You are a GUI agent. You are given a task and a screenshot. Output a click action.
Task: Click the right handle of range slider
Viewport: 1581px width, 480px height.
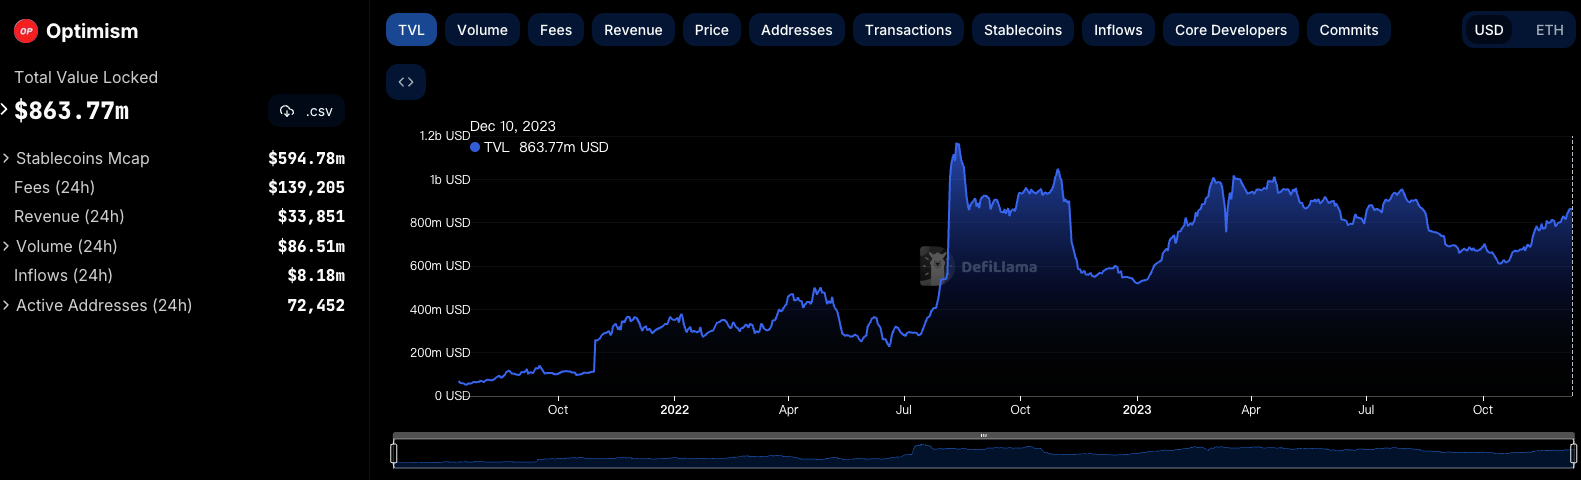(1573, 454)
